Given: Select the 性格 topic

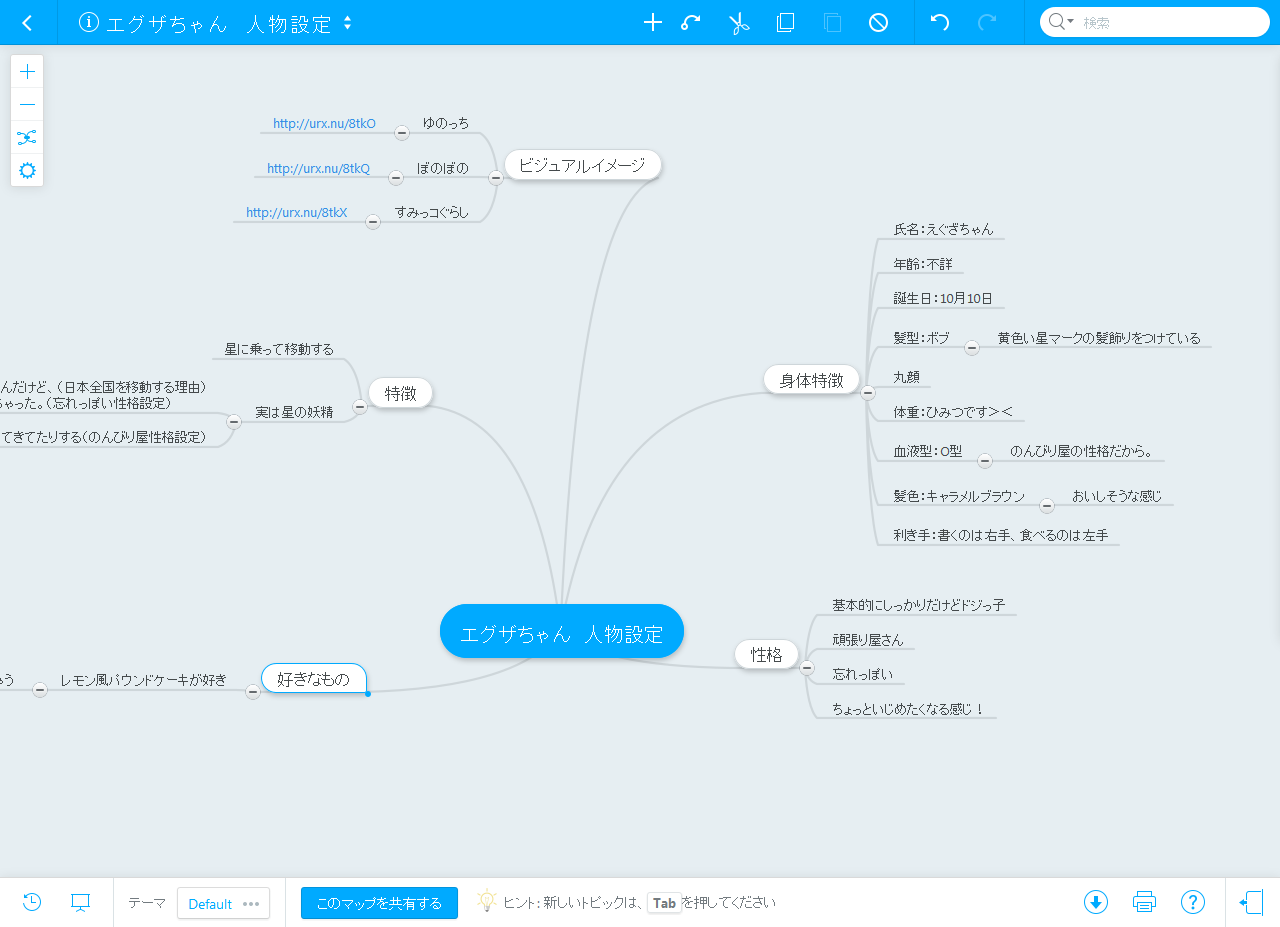Looking at the screenshot, I should point(767,655).
